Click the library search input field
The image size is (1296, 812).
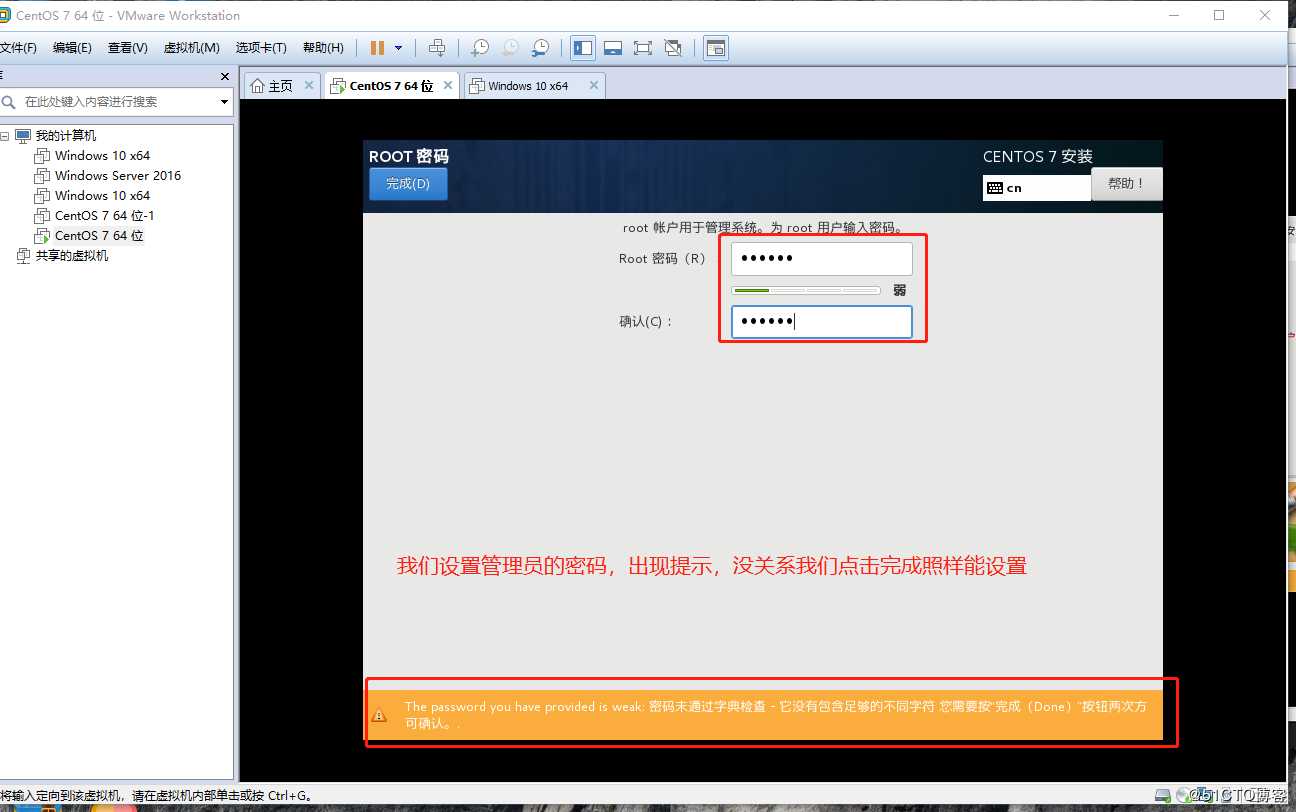point(118,102)
